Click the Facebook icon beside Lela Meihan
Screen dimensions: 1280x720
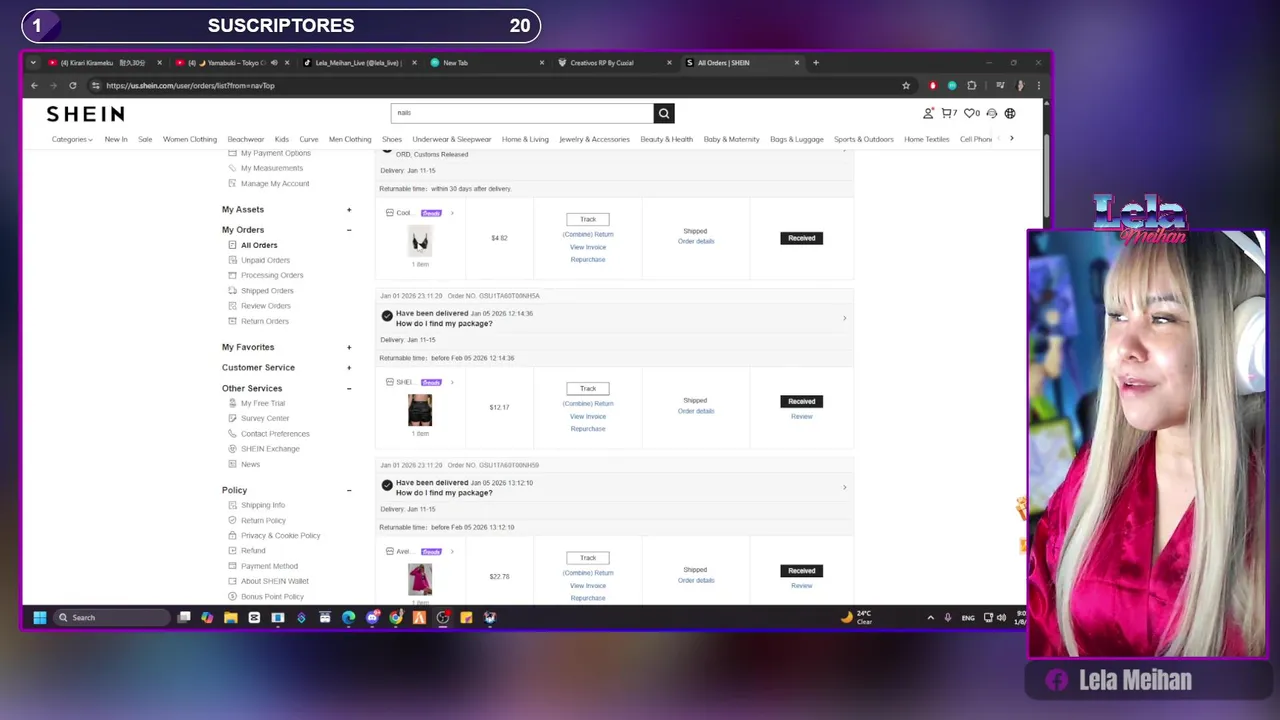[1056, 681]
